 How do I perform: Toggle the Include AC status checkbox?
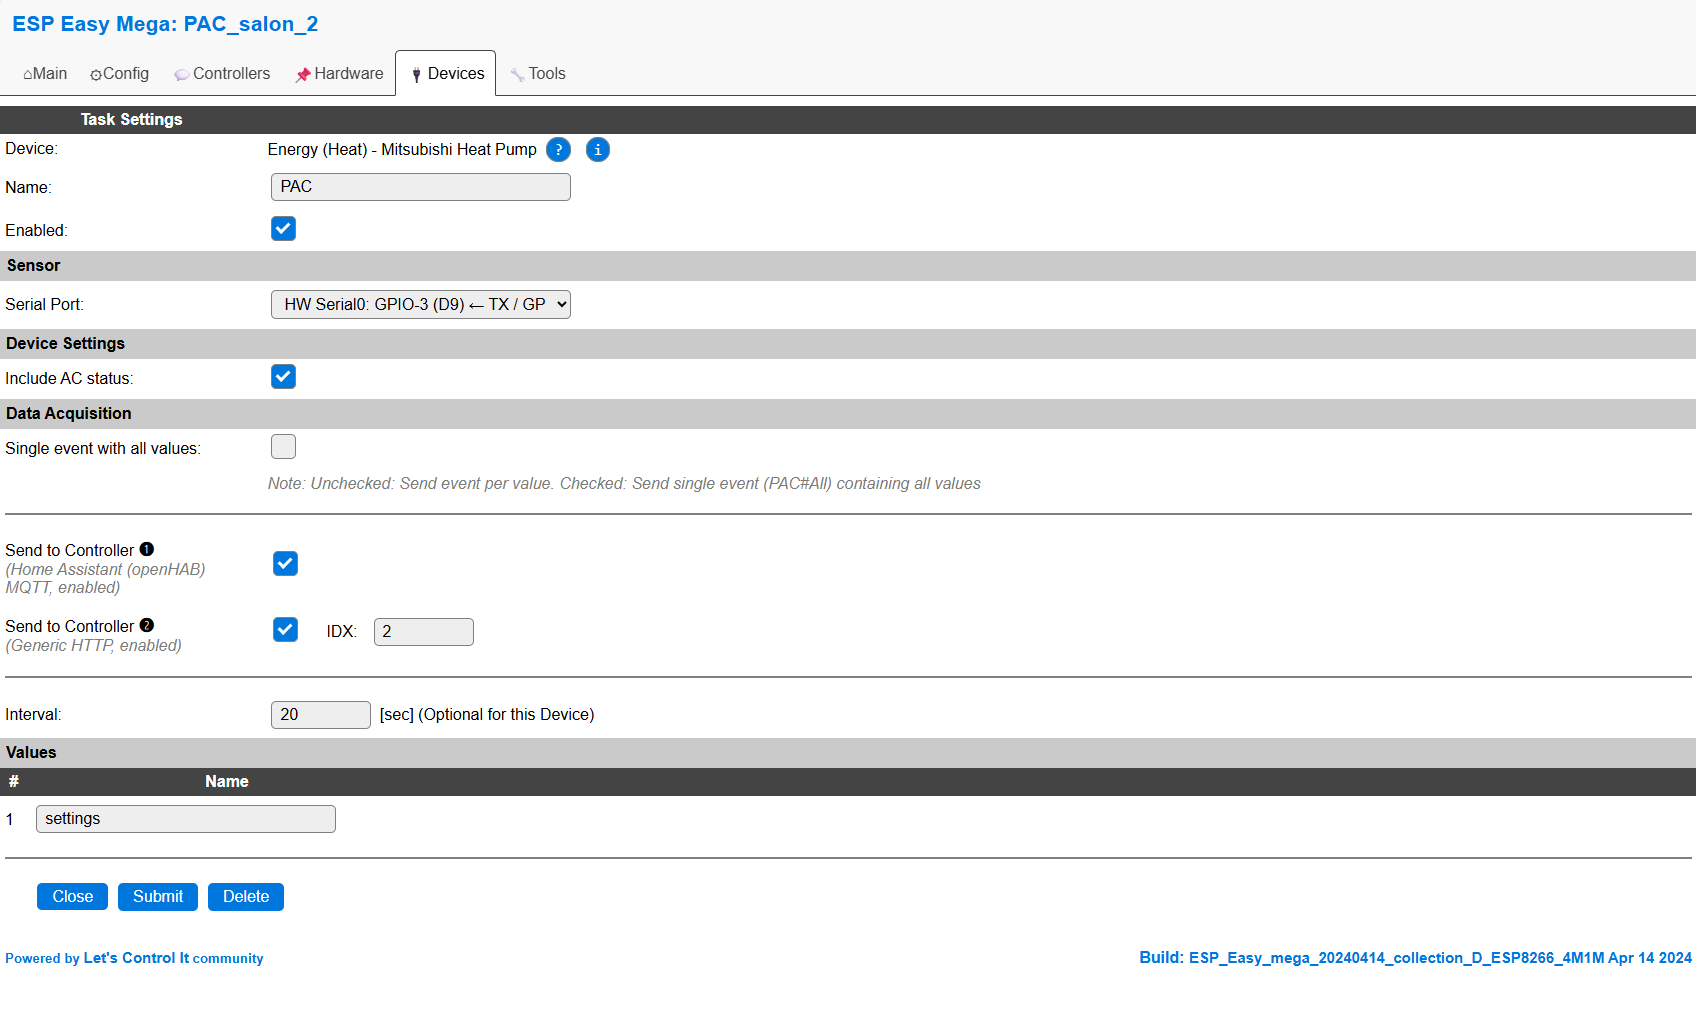pos(284,377)
